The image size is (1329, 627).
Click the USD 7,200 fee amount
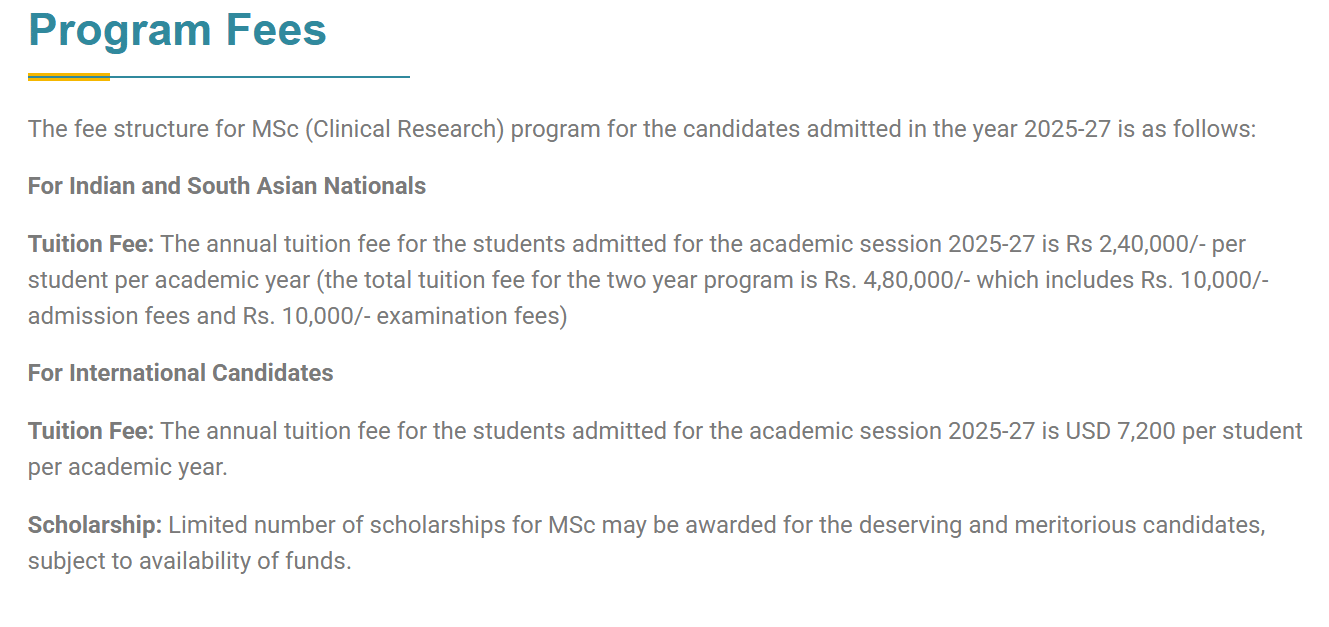tap(1123, 431)
